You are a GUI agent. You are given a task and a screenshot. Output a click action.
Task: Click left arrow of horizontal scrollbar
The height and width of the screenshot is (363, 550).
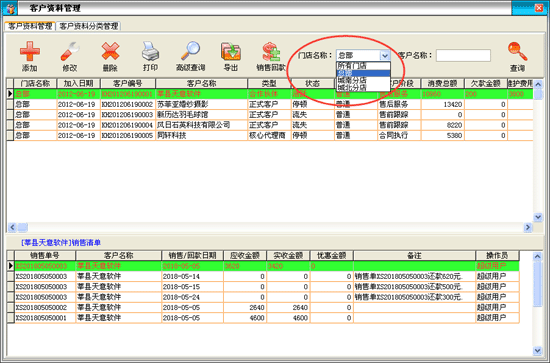(x=12, y=227)
